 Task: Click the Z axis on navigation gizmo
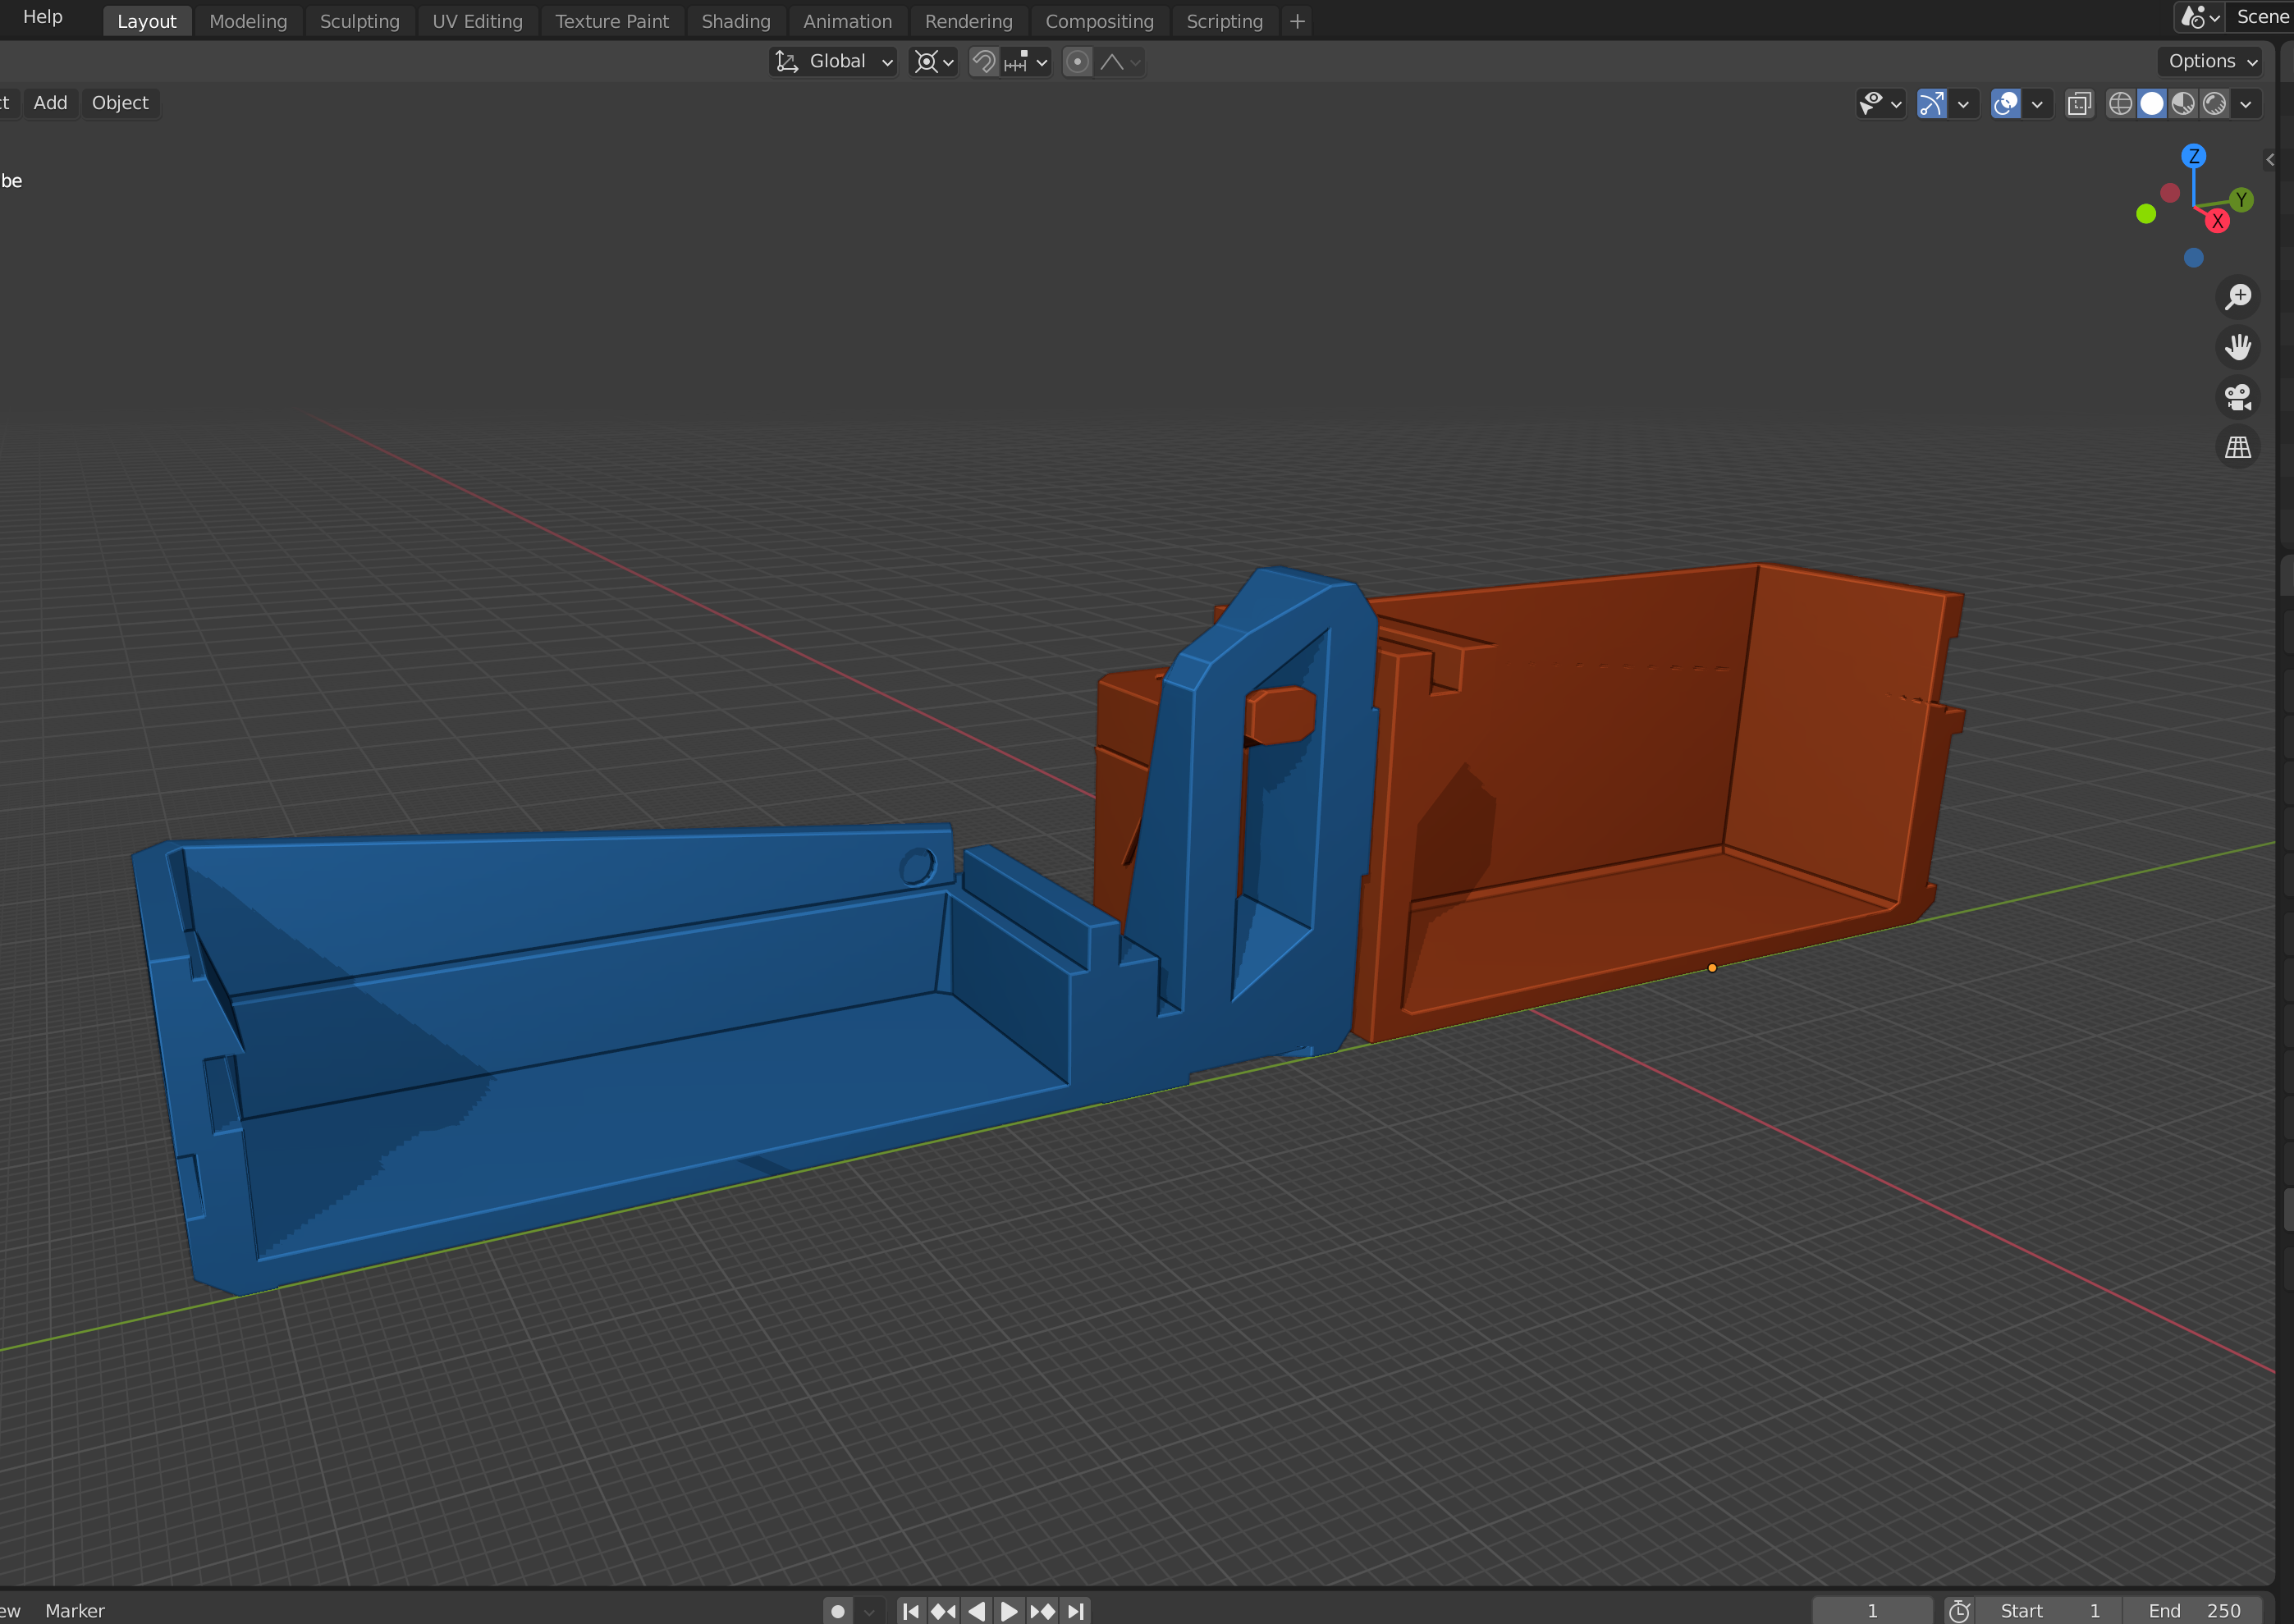tap(2194, 156)
